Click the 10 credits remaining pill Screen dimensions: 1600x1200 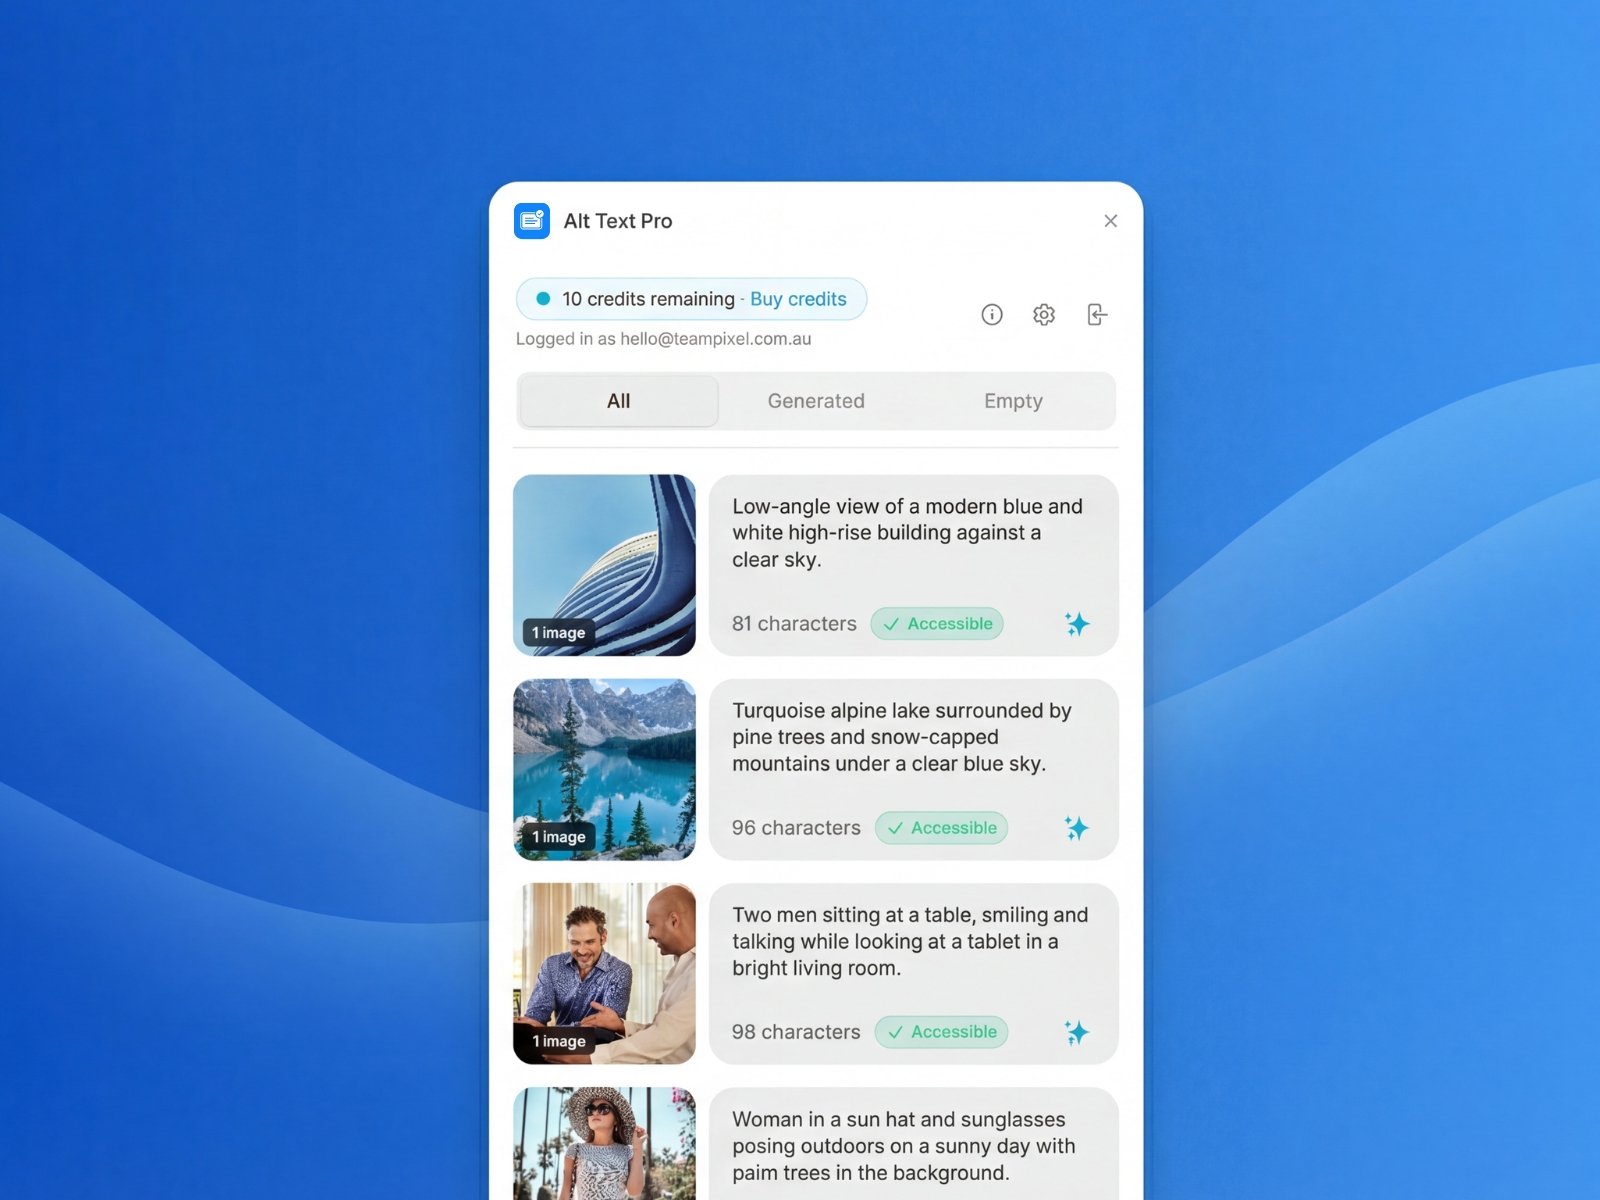tap(648, 298)
